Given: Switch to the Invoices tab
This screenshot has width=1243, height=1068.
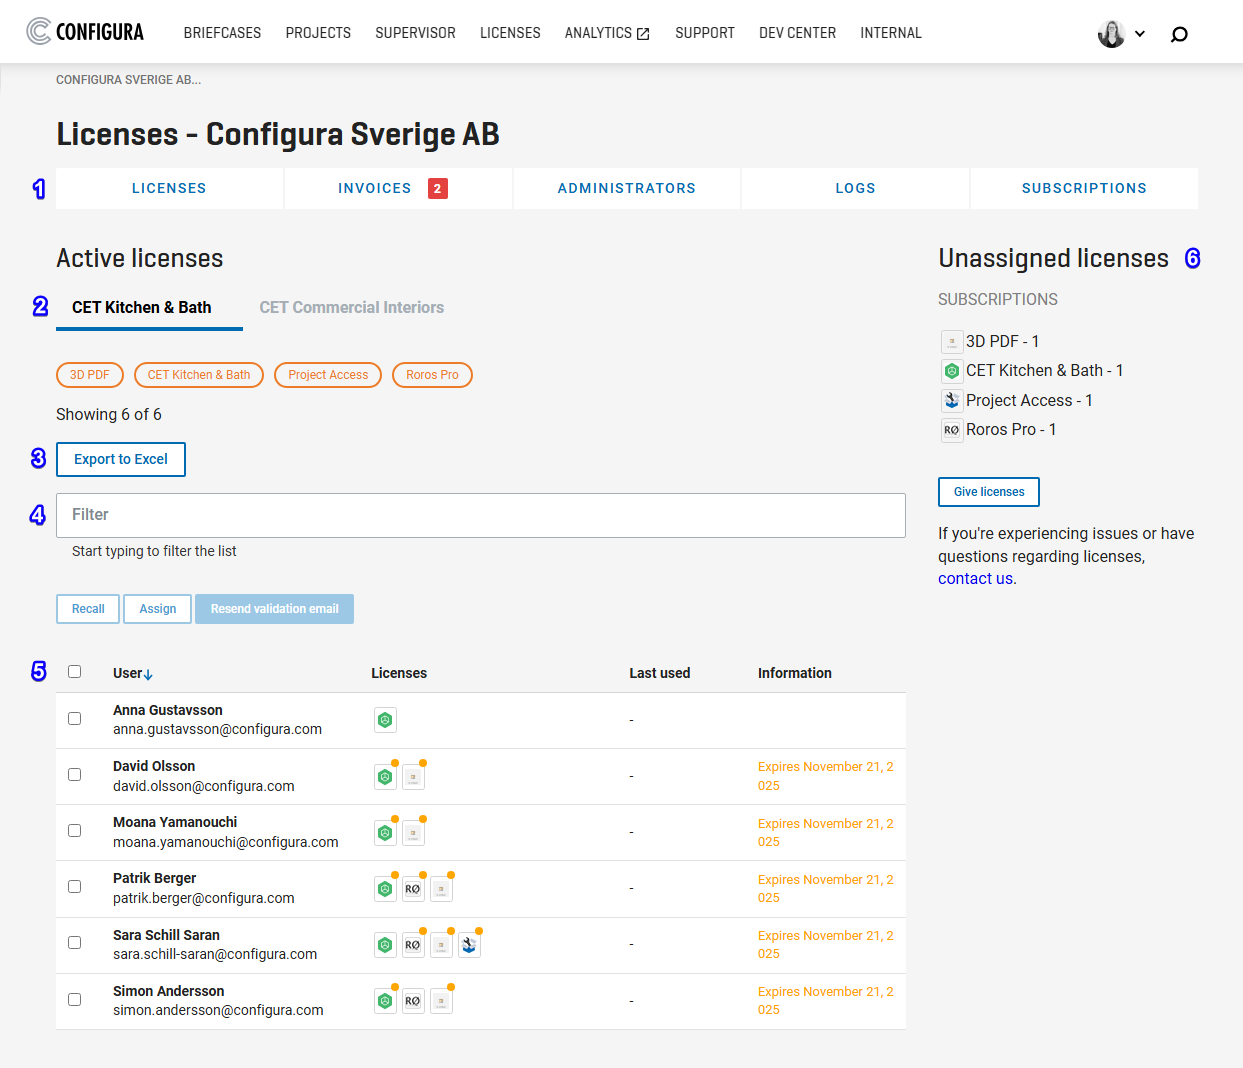Looking at the screenshot, I should (x=398, y=188).
